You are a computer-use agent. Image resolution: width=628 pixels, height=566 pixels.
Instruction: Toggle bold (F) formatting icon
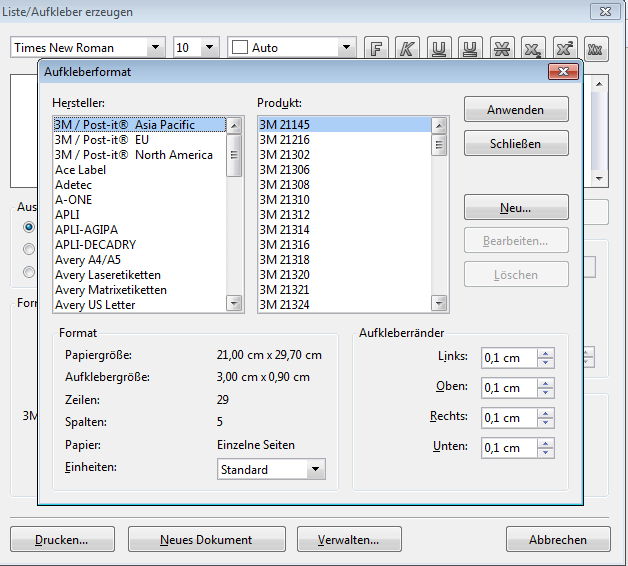(x=376, y=49)
